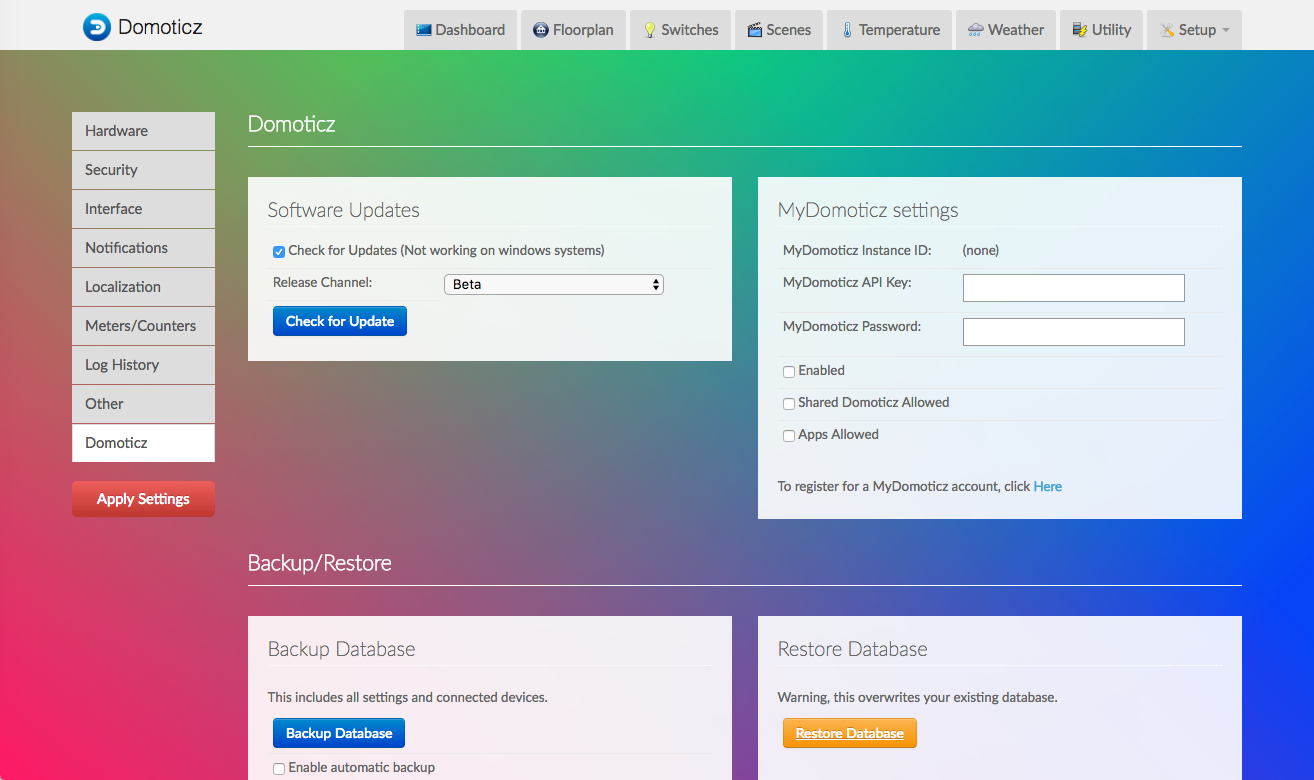Switch to the Switches tab label
The image size is (1314, 780).
690,30
